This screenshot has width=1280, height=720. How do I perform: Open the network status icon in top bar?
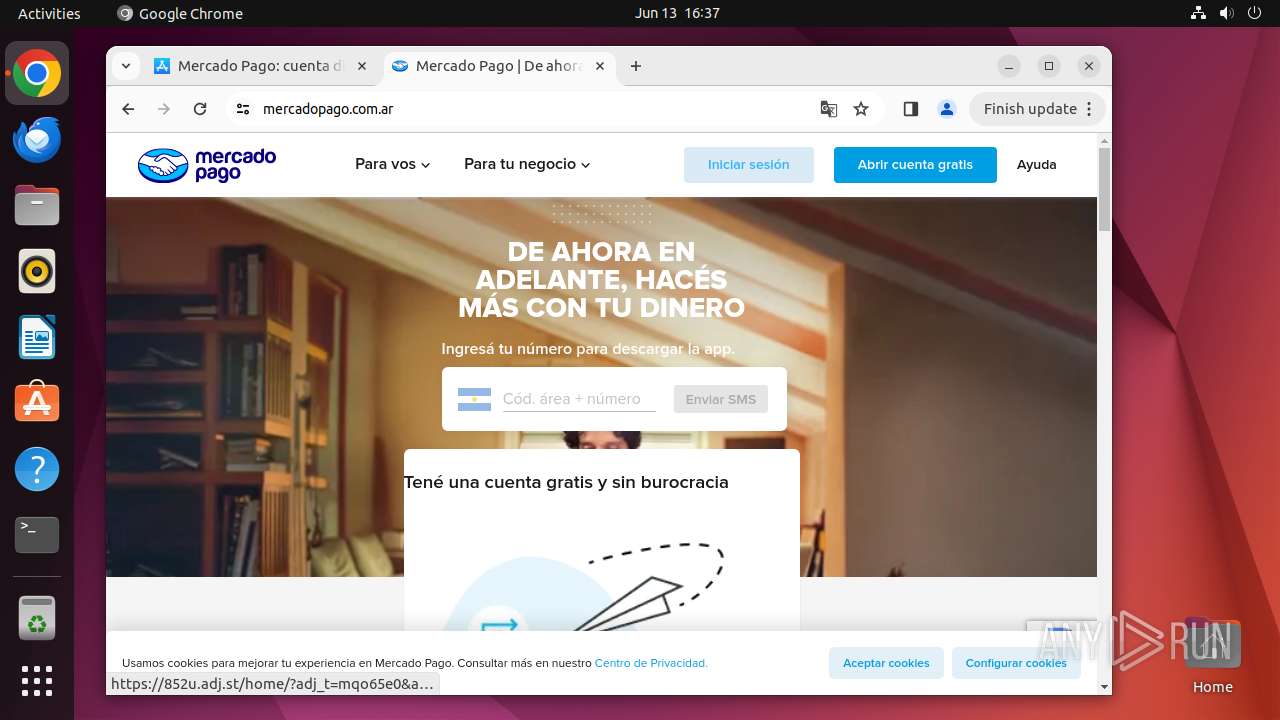pyautogui.click(x=1199, y=13)
